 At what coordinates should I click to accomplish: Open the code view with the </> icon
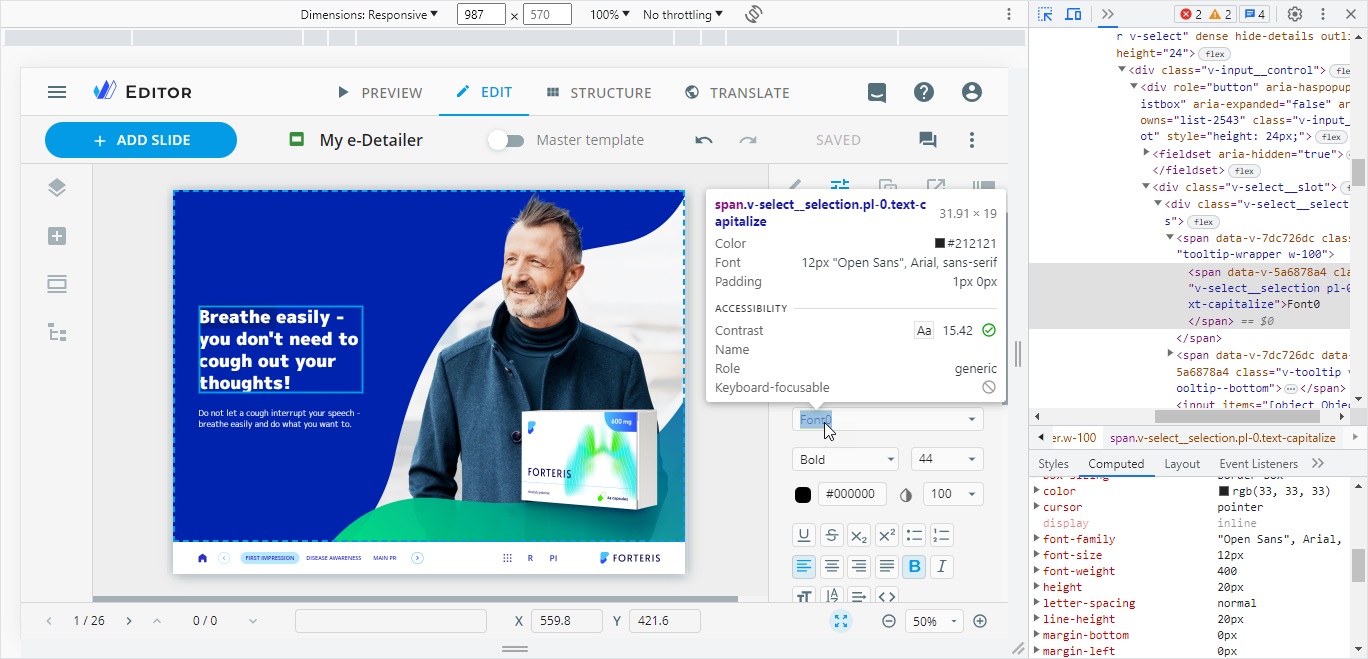(x=886, y=596)
